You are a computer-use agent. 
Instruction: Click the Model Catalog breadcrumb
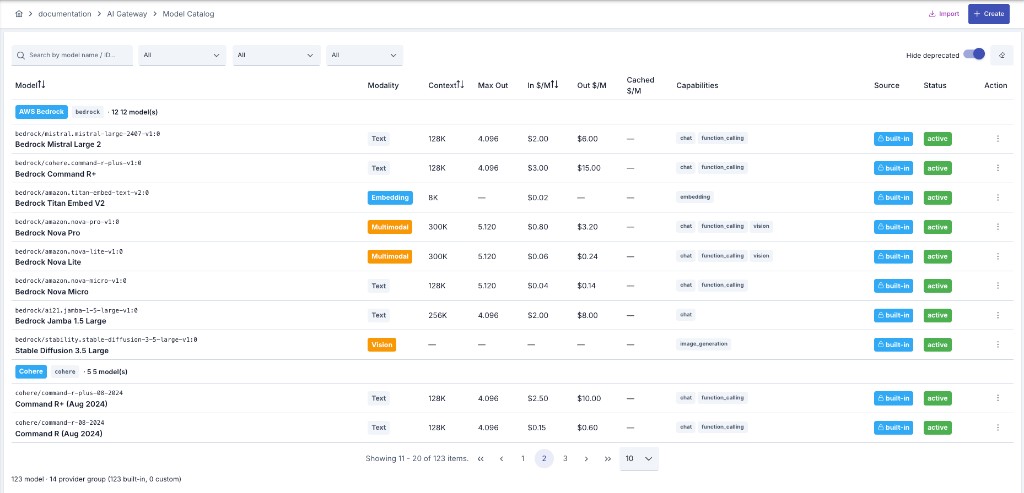(x=189, y=14)
